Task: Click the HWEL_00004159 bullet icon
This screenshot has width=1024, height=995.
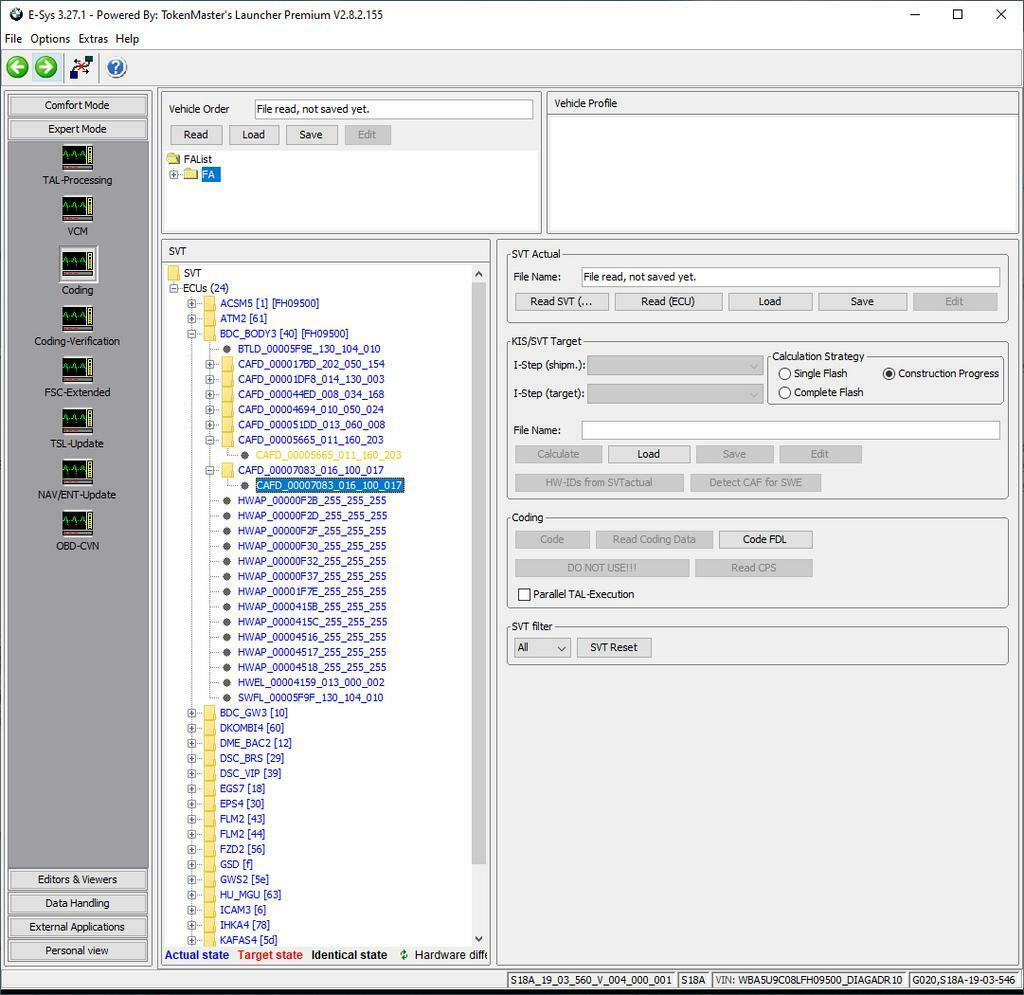Action: [227, 682]
